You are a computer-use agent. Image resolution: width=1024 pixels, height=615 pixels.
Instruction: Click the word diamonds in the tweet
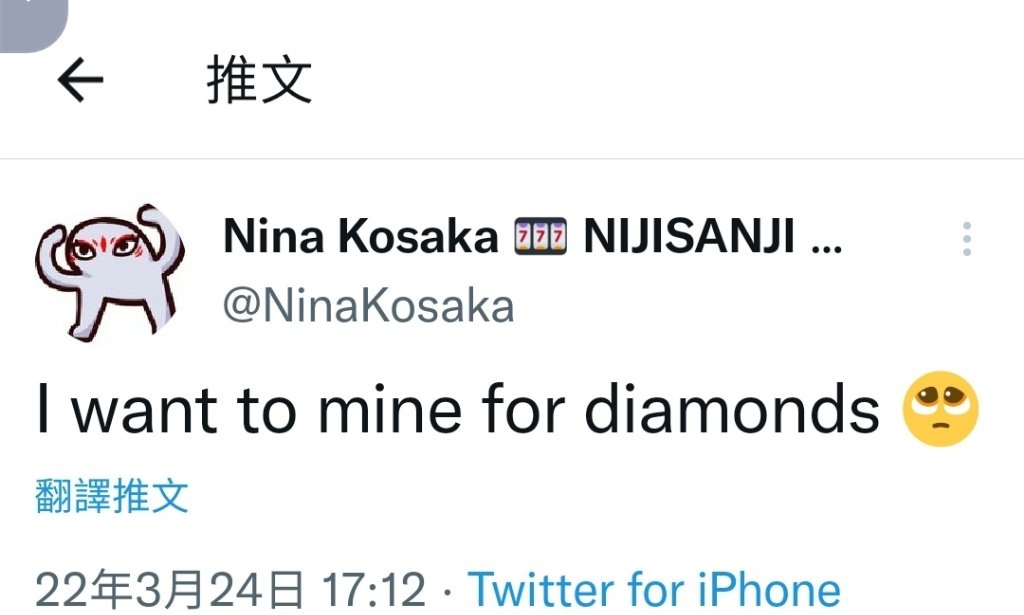tap(732, 409)
